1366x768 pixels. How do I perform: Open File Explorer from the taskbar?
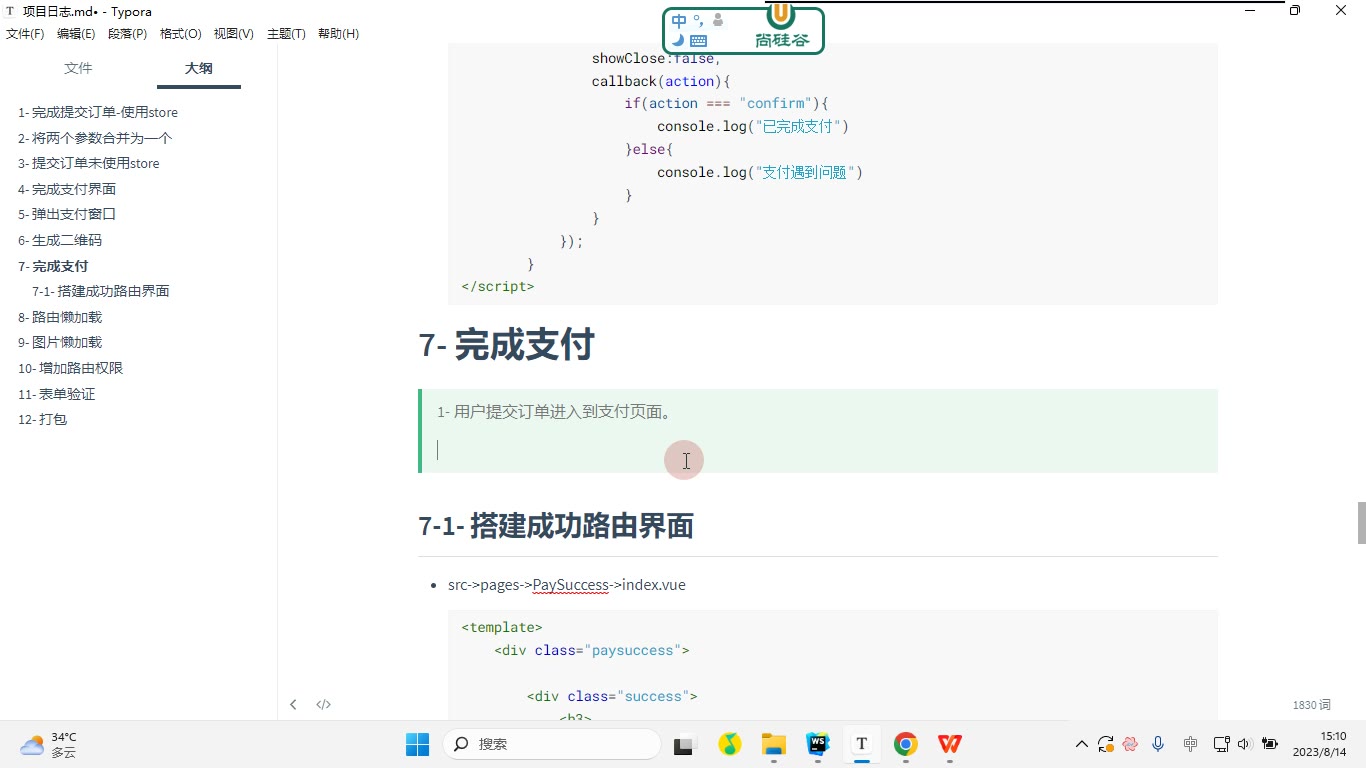[774, 744]
